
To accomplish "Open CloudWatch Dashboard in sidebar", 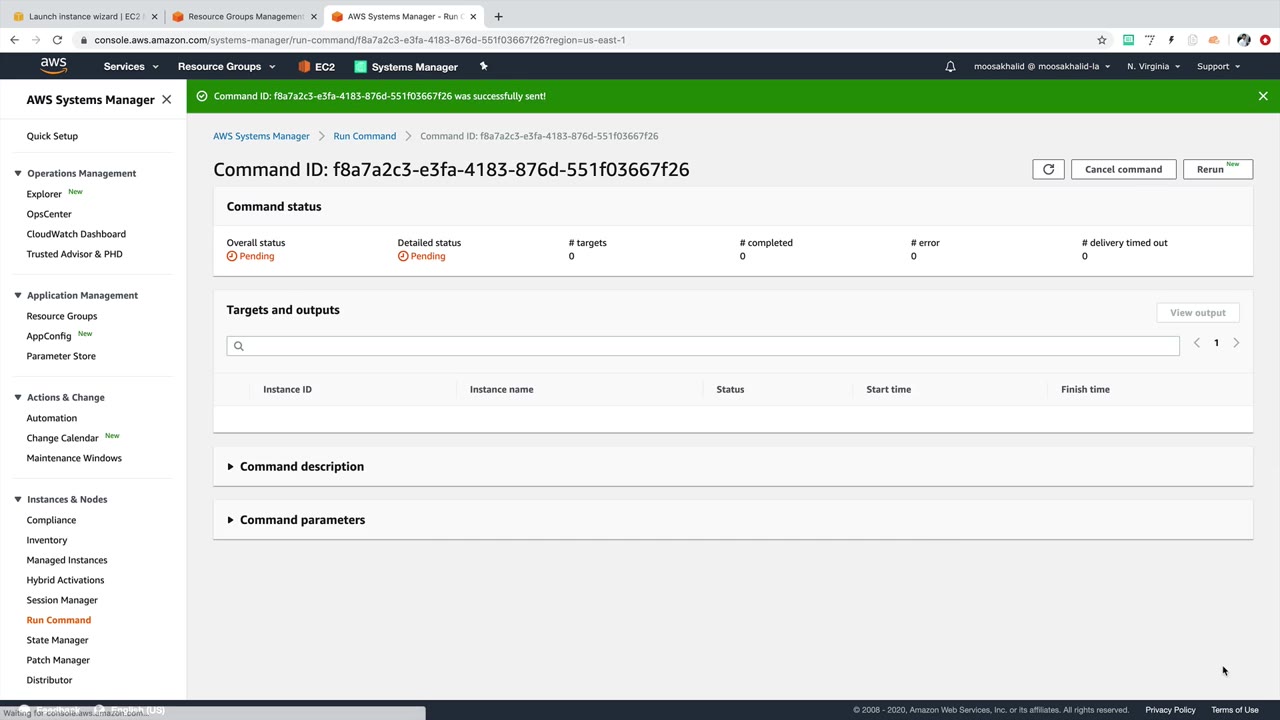I will 76,234.
